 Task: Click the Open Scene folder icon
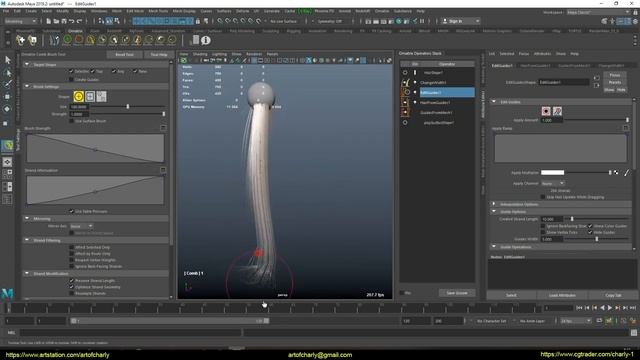pyautogui.click(x=56, y=21)
